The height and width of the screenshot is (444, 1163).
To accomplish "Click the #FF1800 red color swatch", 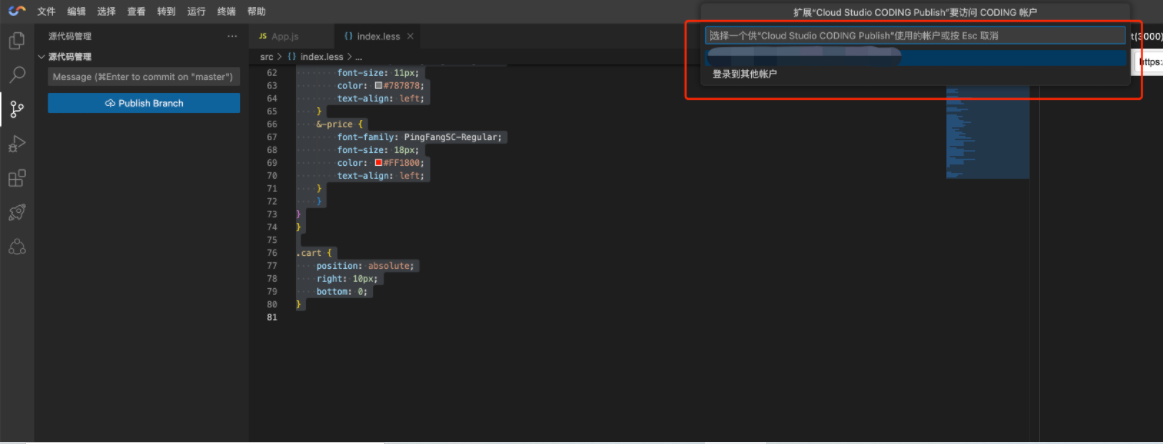I will [x=379, y=163].
